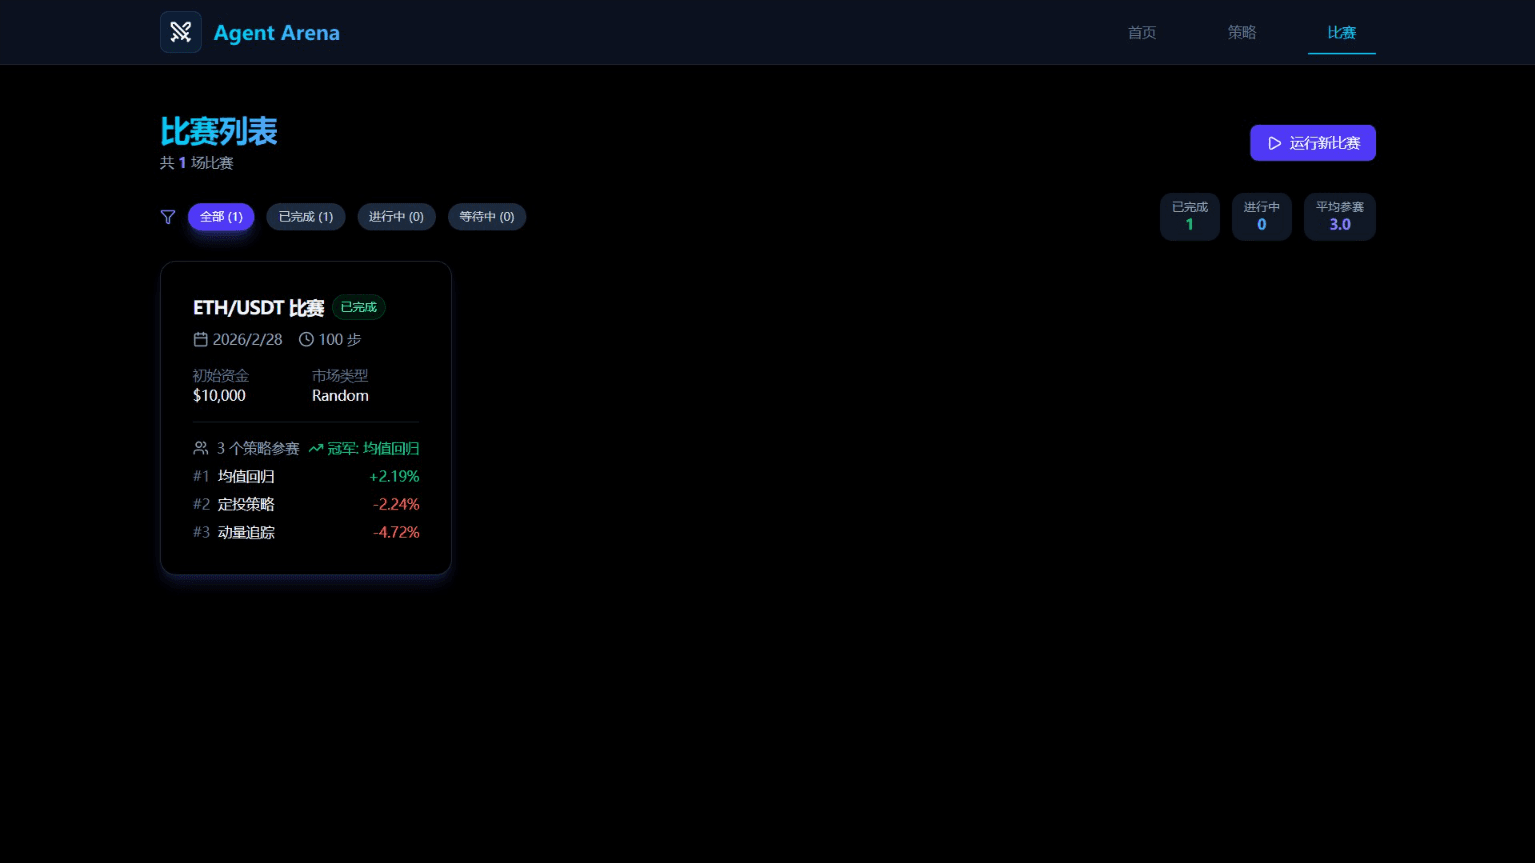Select the #1 均值回归 ranking row

point(305,477)
